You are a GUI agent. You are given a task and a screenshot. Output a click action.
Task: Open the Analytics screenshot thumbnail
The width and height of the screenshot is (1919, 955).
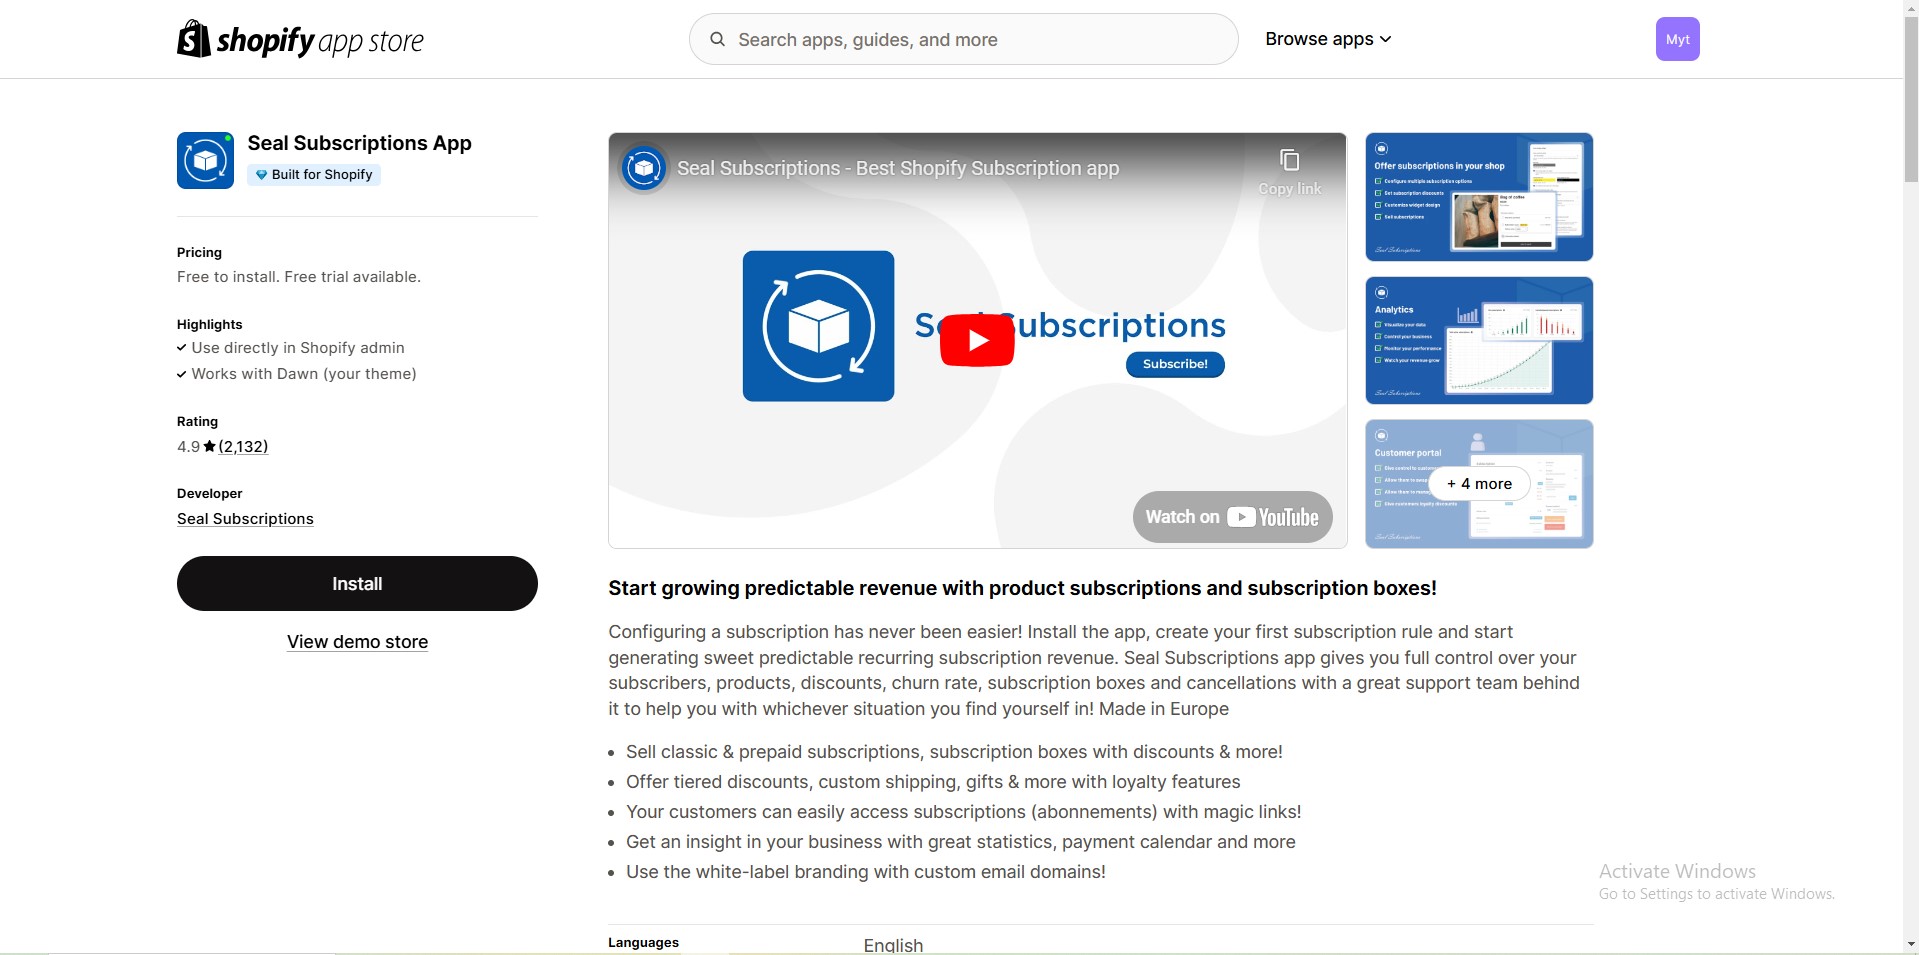[x=1479, y=341]
